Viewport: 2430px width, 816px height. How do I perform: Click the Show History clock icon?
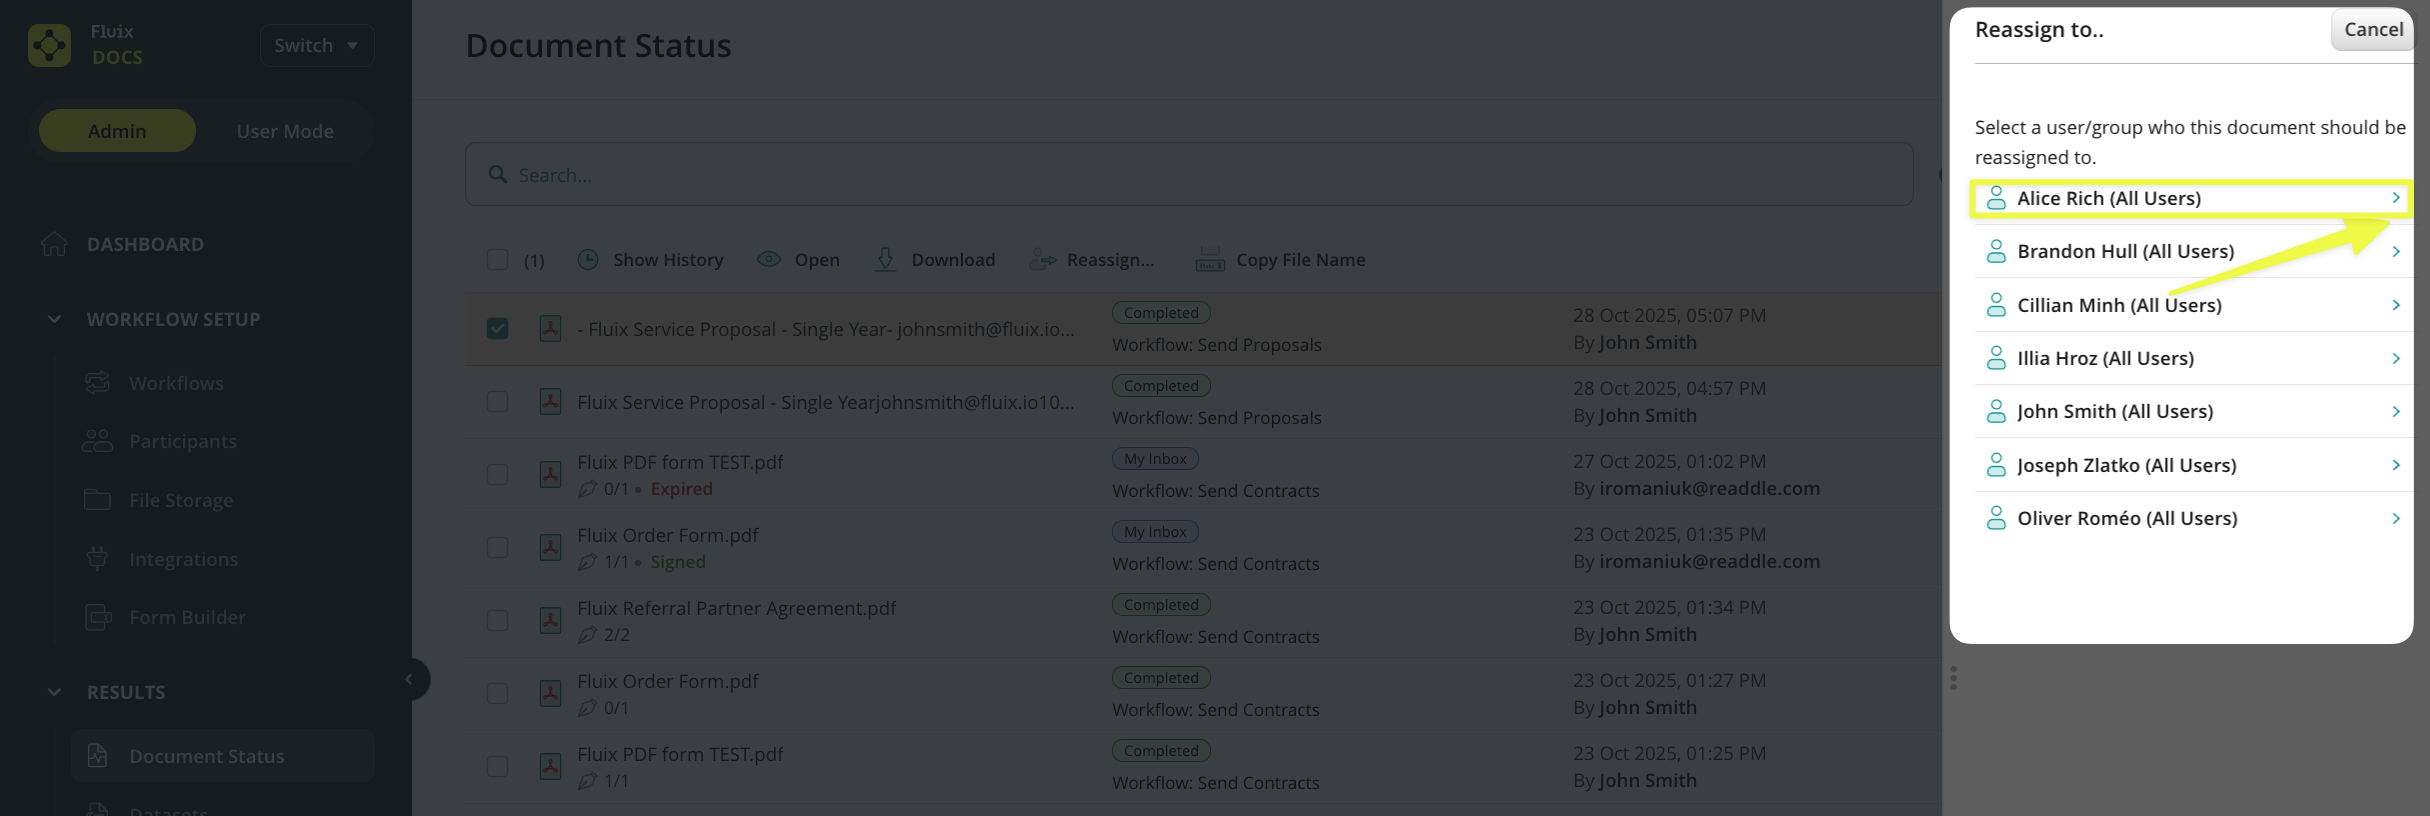coord(588,260)
